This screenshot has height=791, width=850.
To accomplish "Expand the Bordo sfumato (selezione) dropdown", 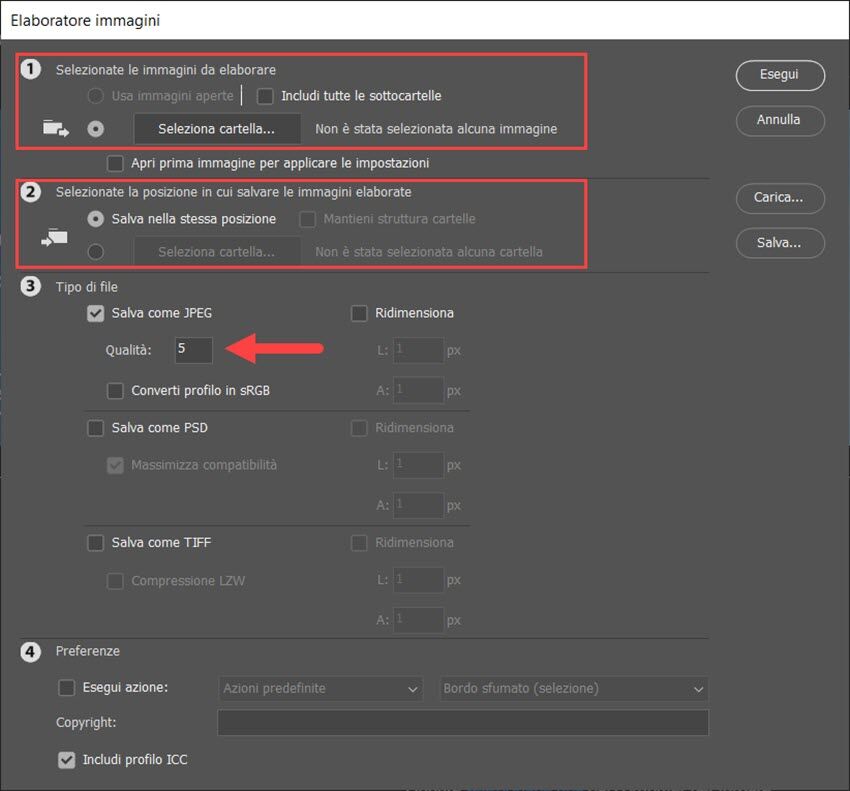I will [x=573, y=688].
